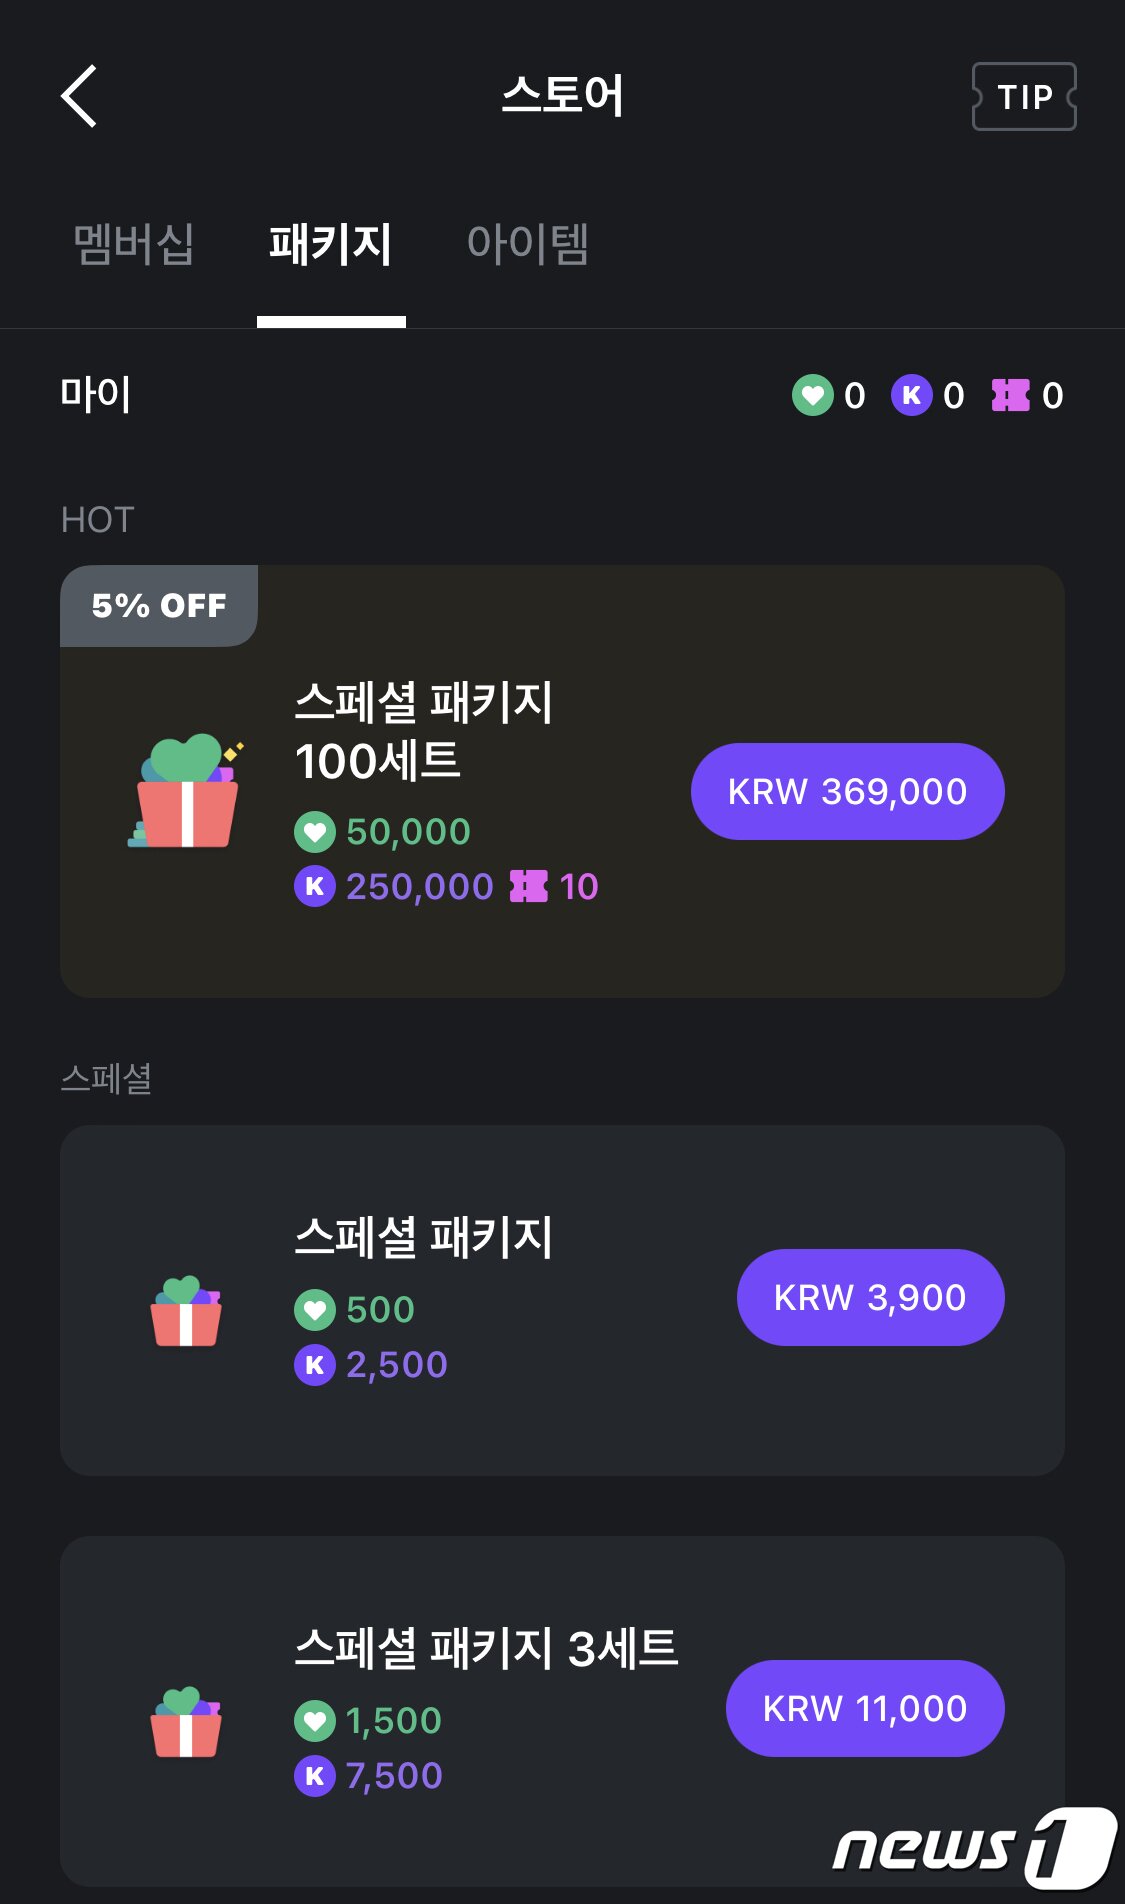Tap the 3세트 gift box icon
The image size is (1125, 1904).
point(186,1722)
